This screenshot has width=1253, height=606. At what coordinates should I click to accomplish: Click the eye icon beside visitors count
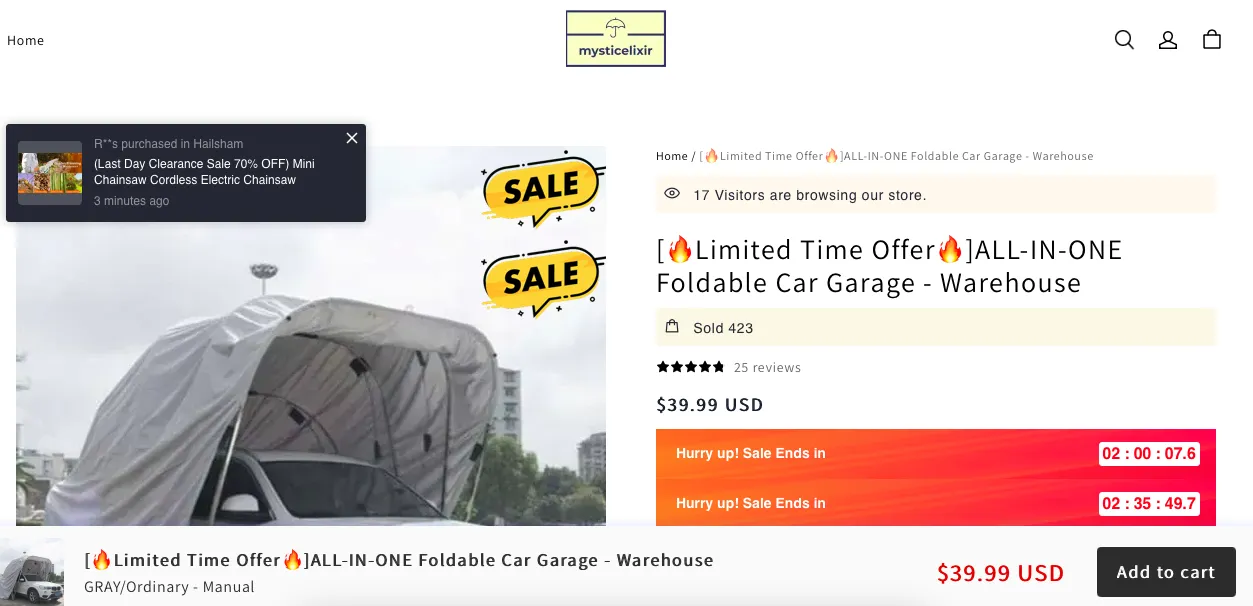click(673, 194)
